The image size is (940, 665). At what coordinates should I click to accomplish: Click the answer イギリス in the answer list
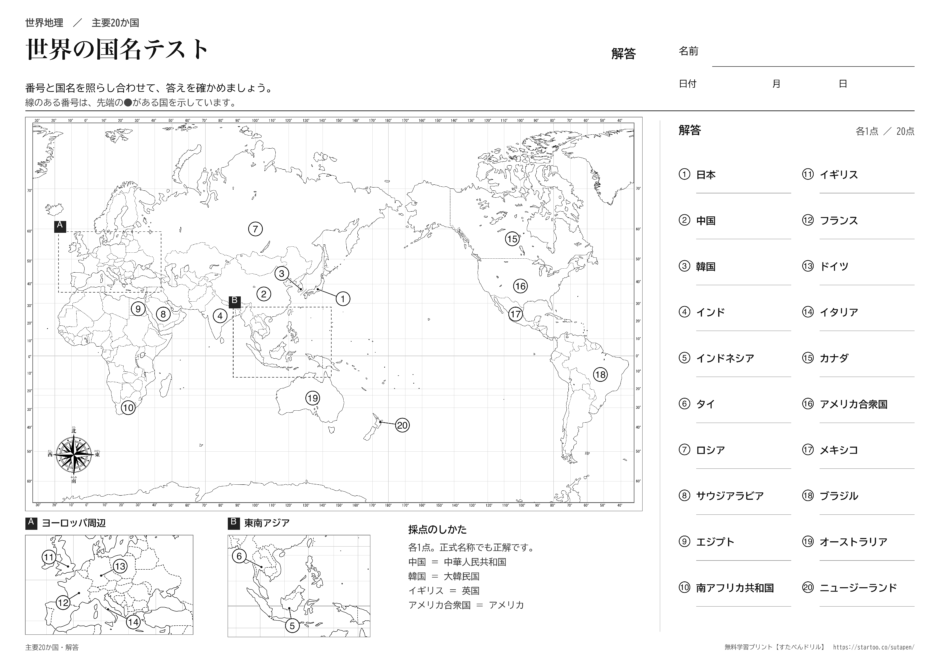839,175
